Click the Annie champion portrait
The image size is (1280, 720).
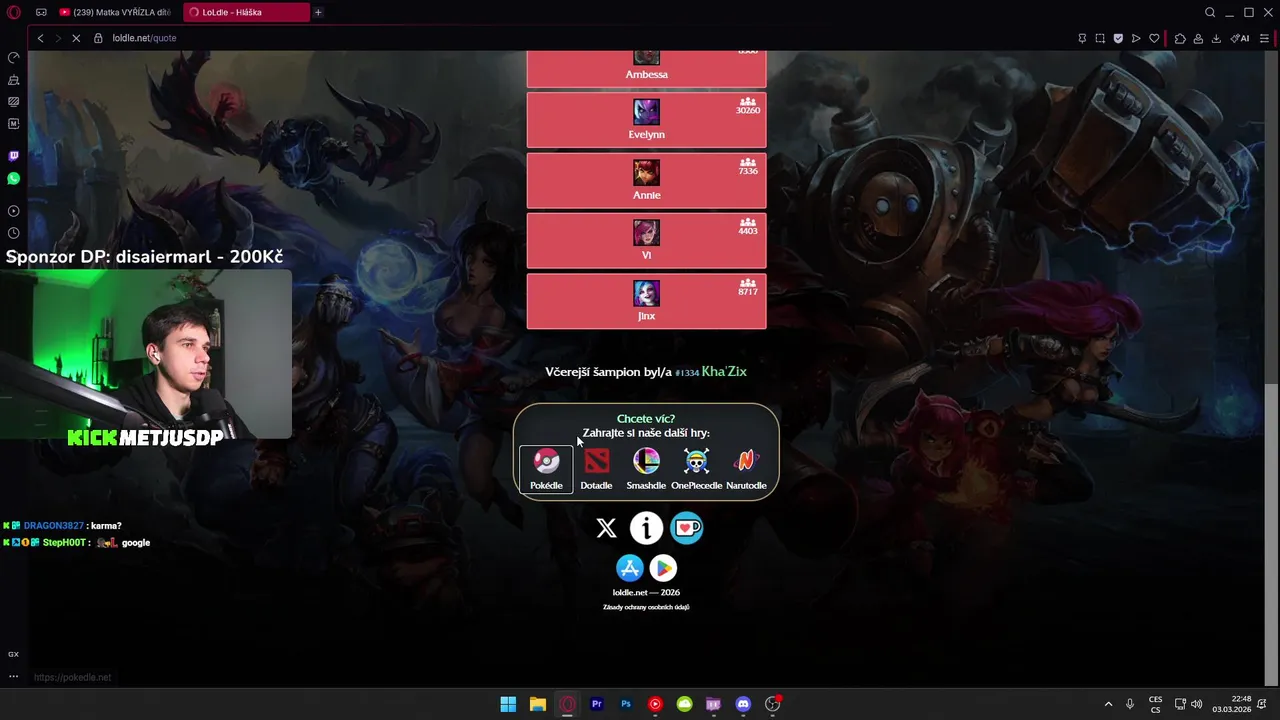(646, 172)
